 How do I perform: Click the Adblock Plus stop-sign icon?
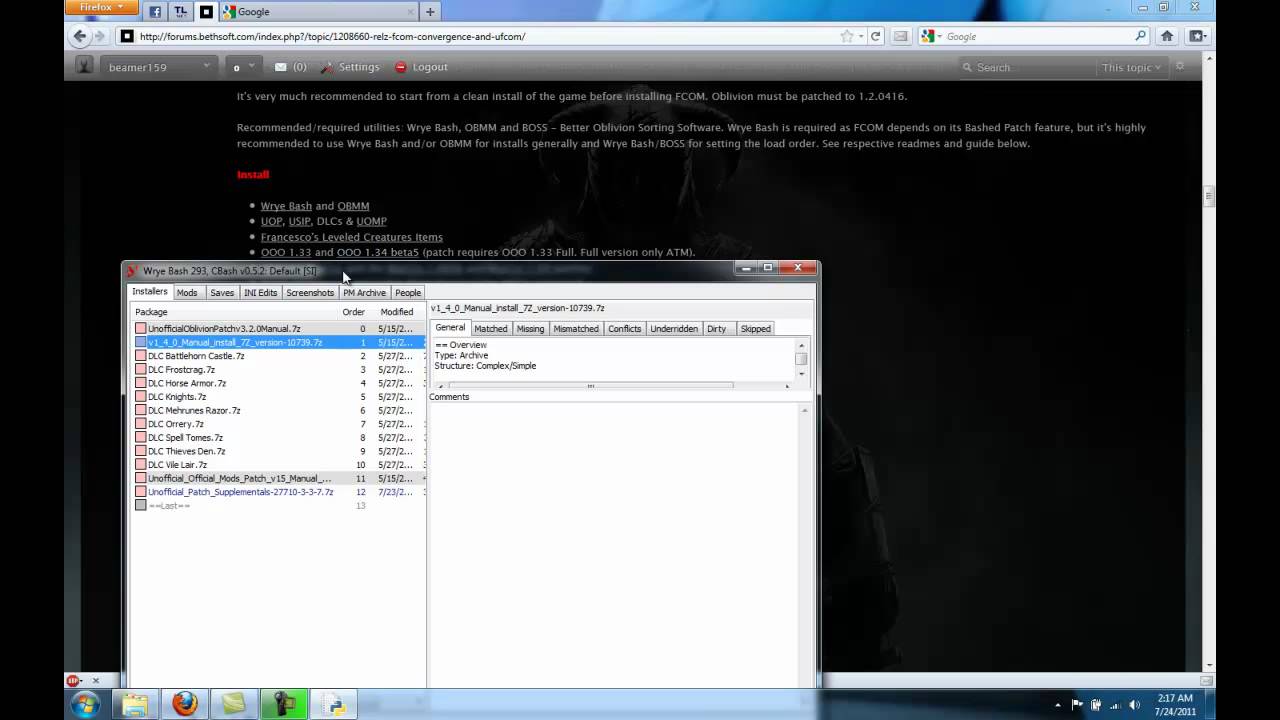tap(73, 680)
